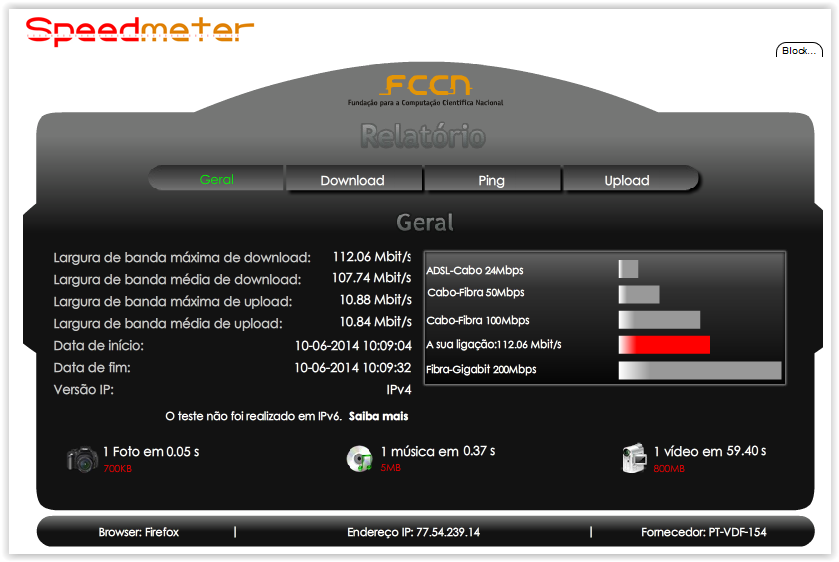Click 'Fornecedor: PT-VDF-154' in footer
Screen dimensions: 839x562
[704, 532]
